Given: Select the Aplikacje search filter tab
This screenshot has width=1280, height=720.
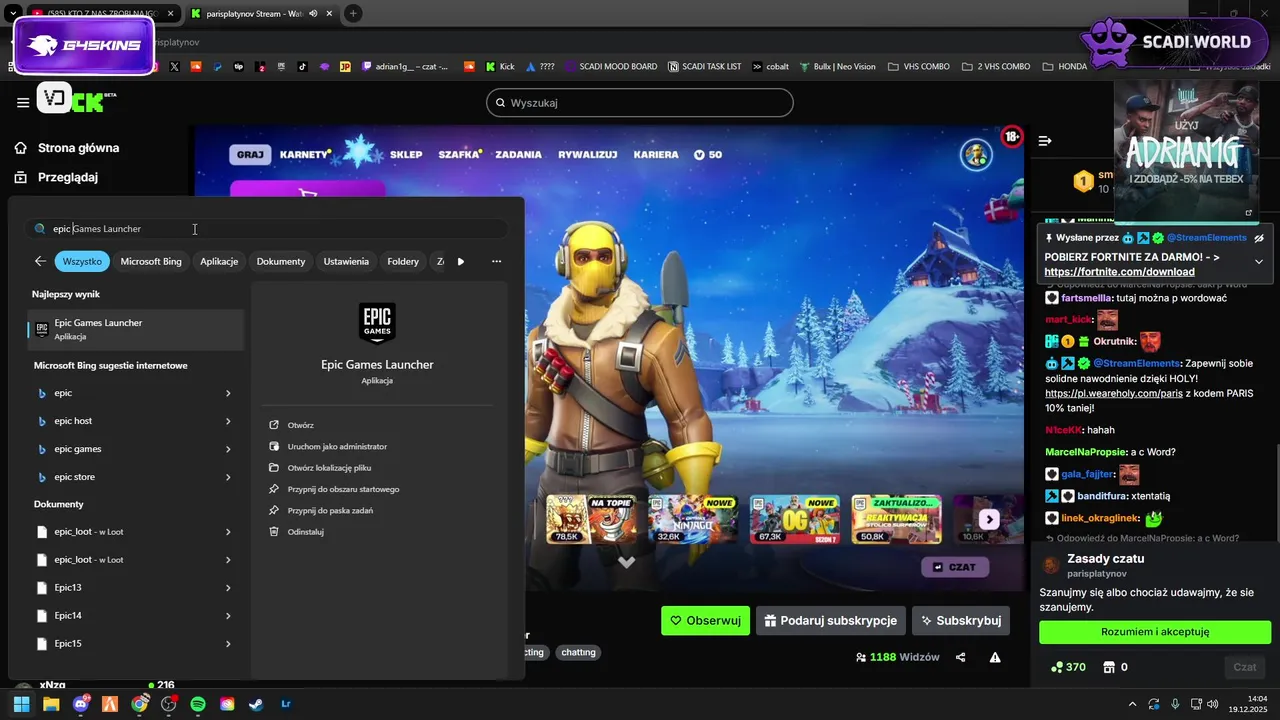Looking at the screenshot, I should 219,261.
